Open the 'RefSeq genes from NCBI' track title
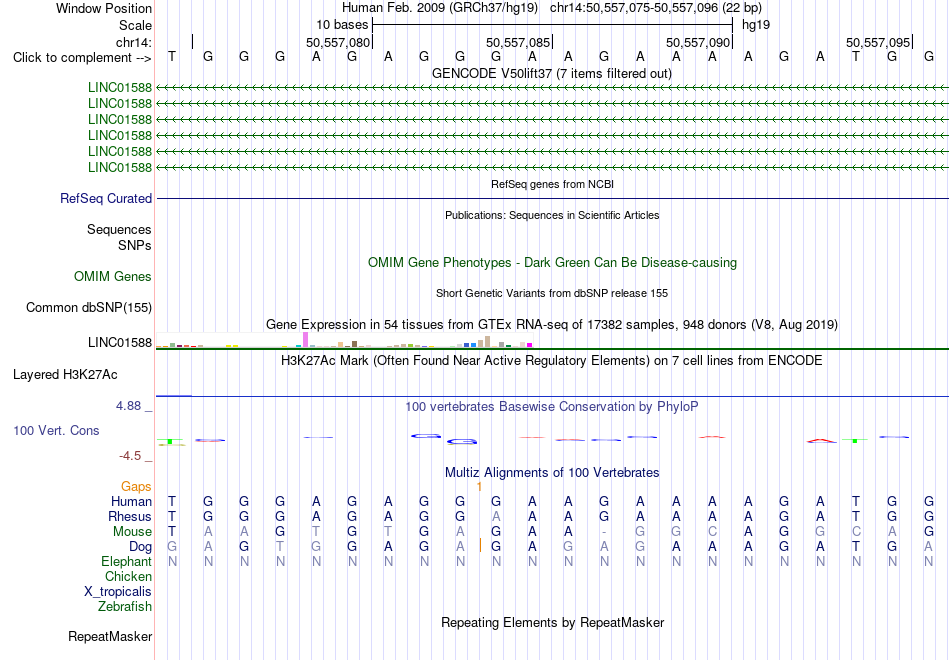 click(552, 184)
